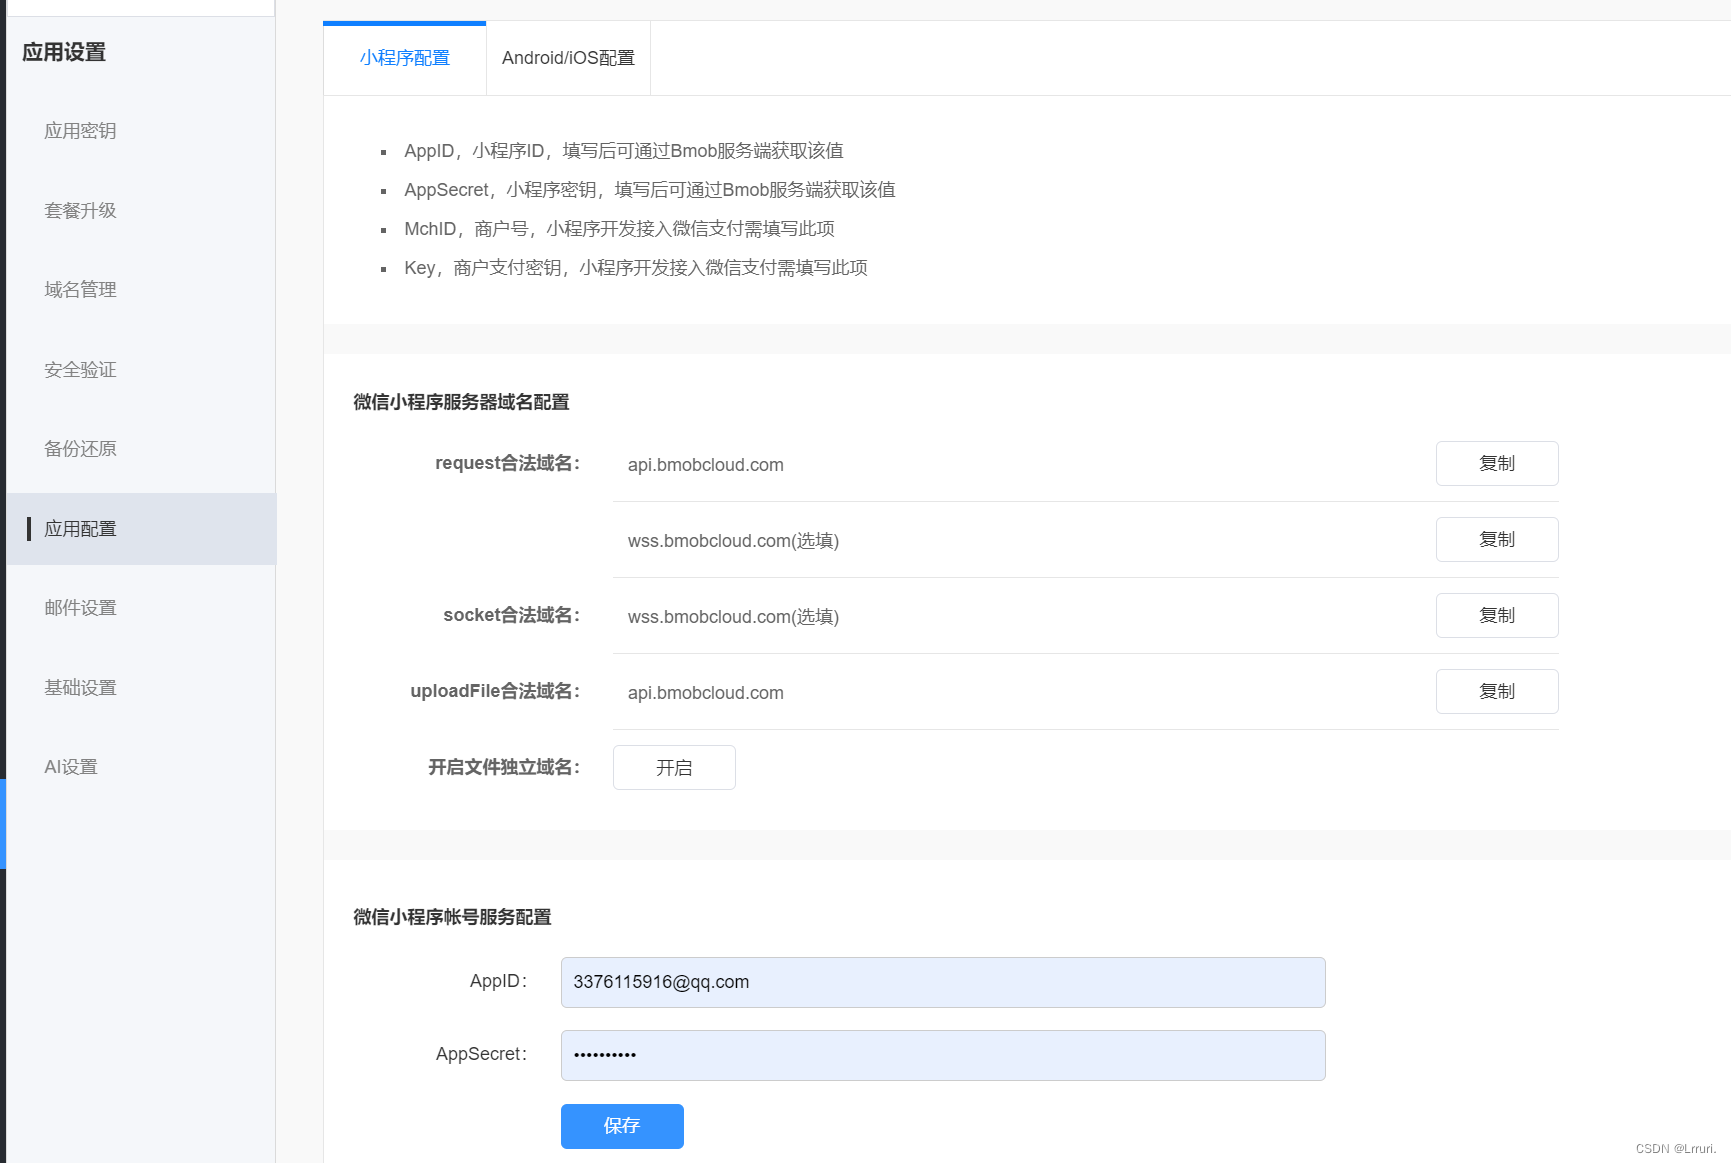Click the AppSecret password field
Image resolution: width=1731 pixels, height=1163 pixels.
(x=942, y=1055)
